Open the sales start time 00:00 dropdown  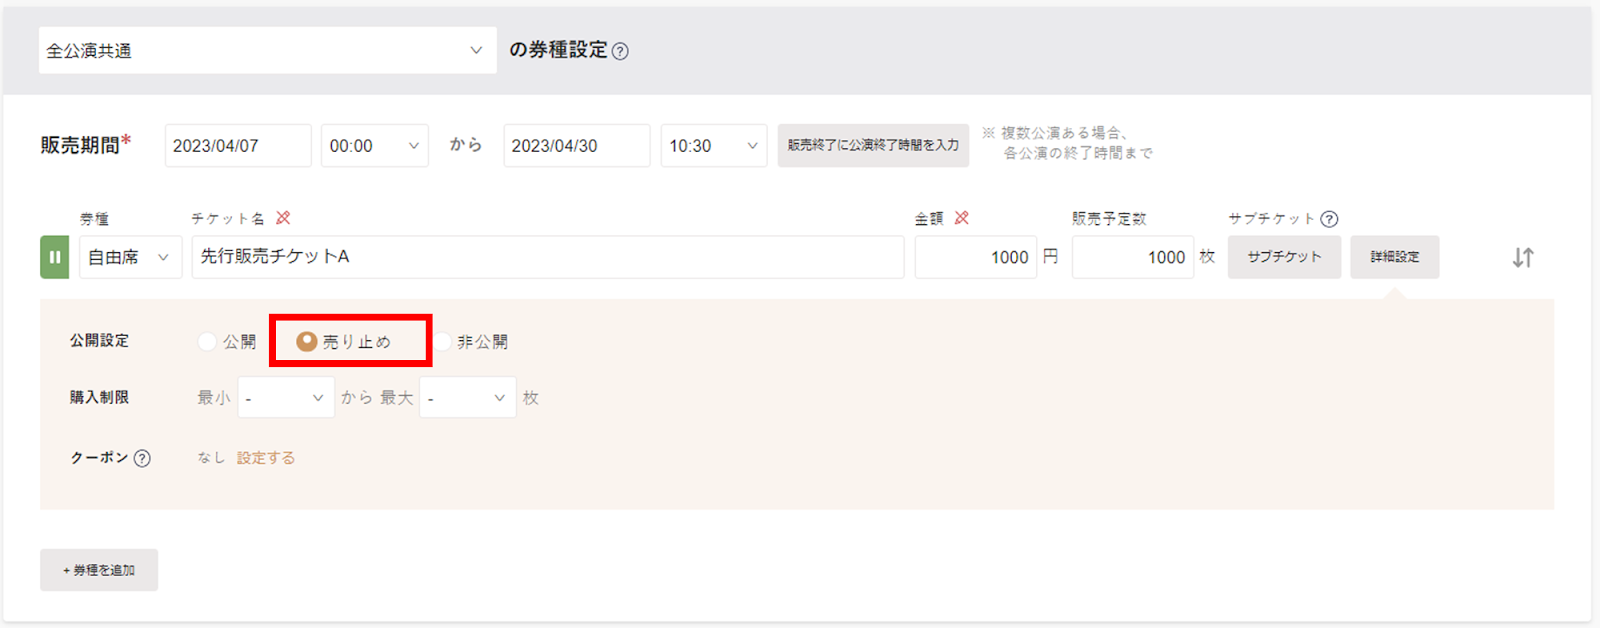374,146
